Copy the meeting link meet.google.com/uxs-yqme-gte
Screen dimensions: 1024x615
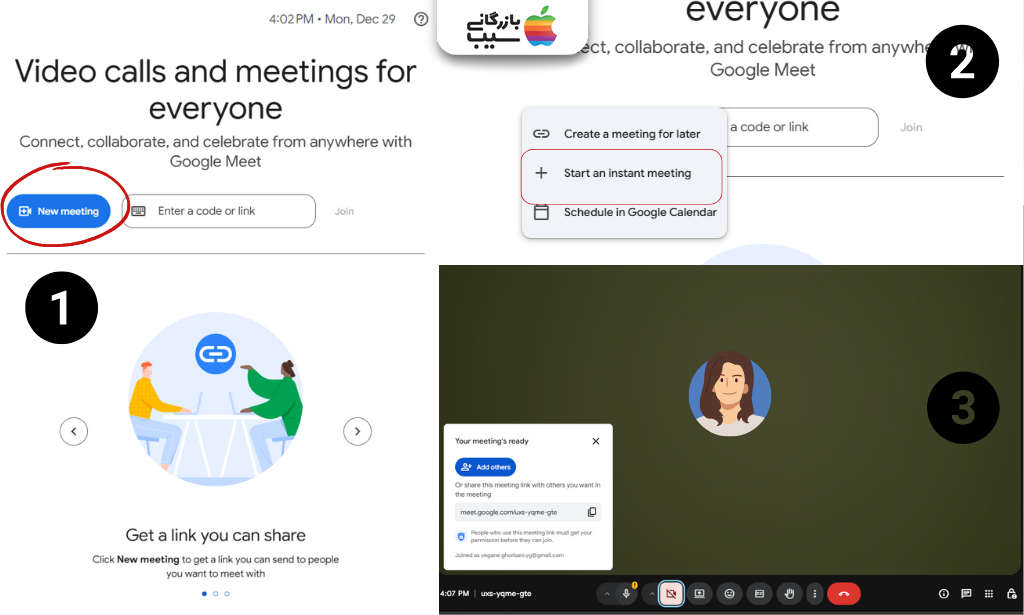592,512
